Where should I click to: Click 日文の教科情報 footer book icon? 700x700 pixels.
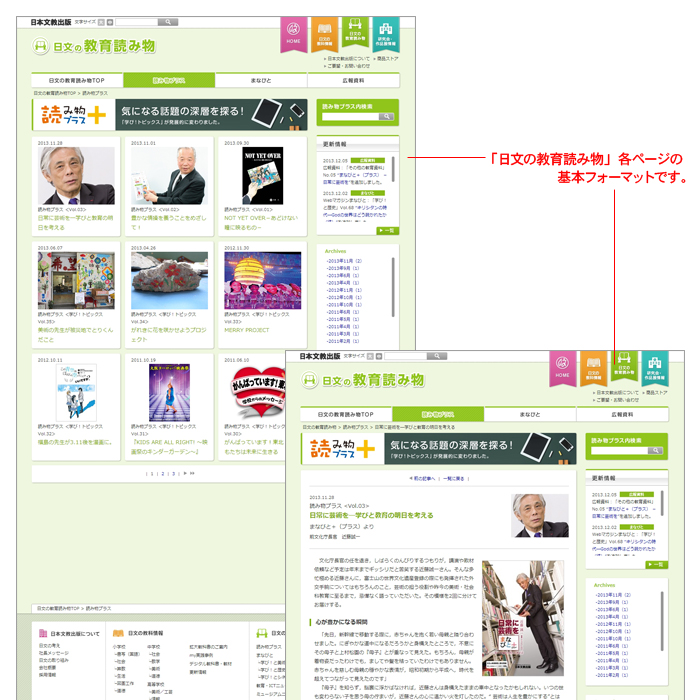118,633
